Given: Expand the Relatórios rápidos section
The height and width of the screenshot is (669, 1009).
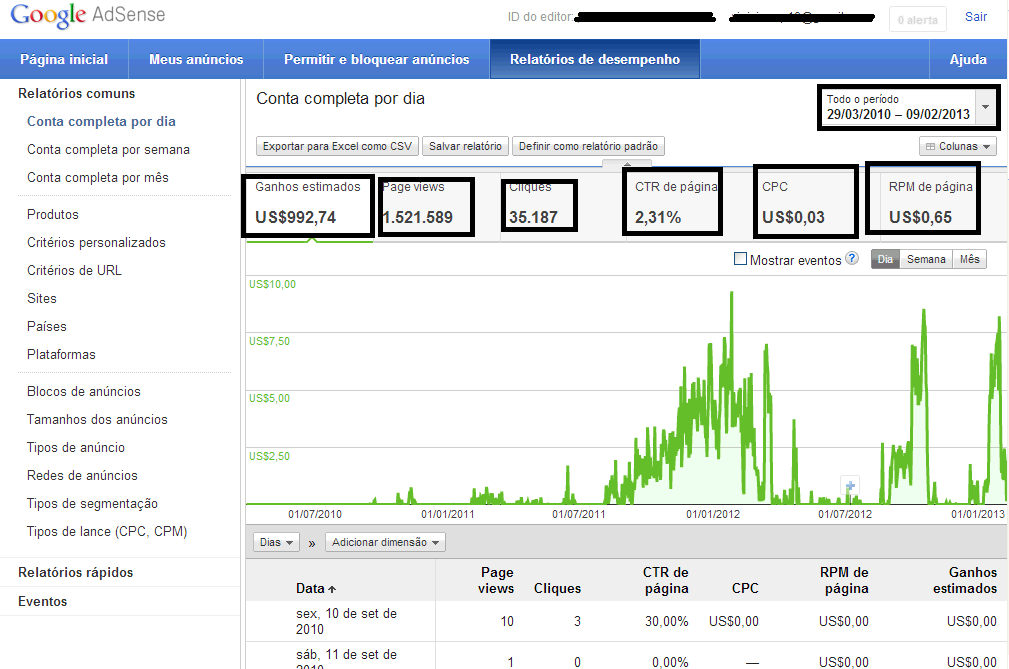Looking at the screenshot, I should pos(76,573).
